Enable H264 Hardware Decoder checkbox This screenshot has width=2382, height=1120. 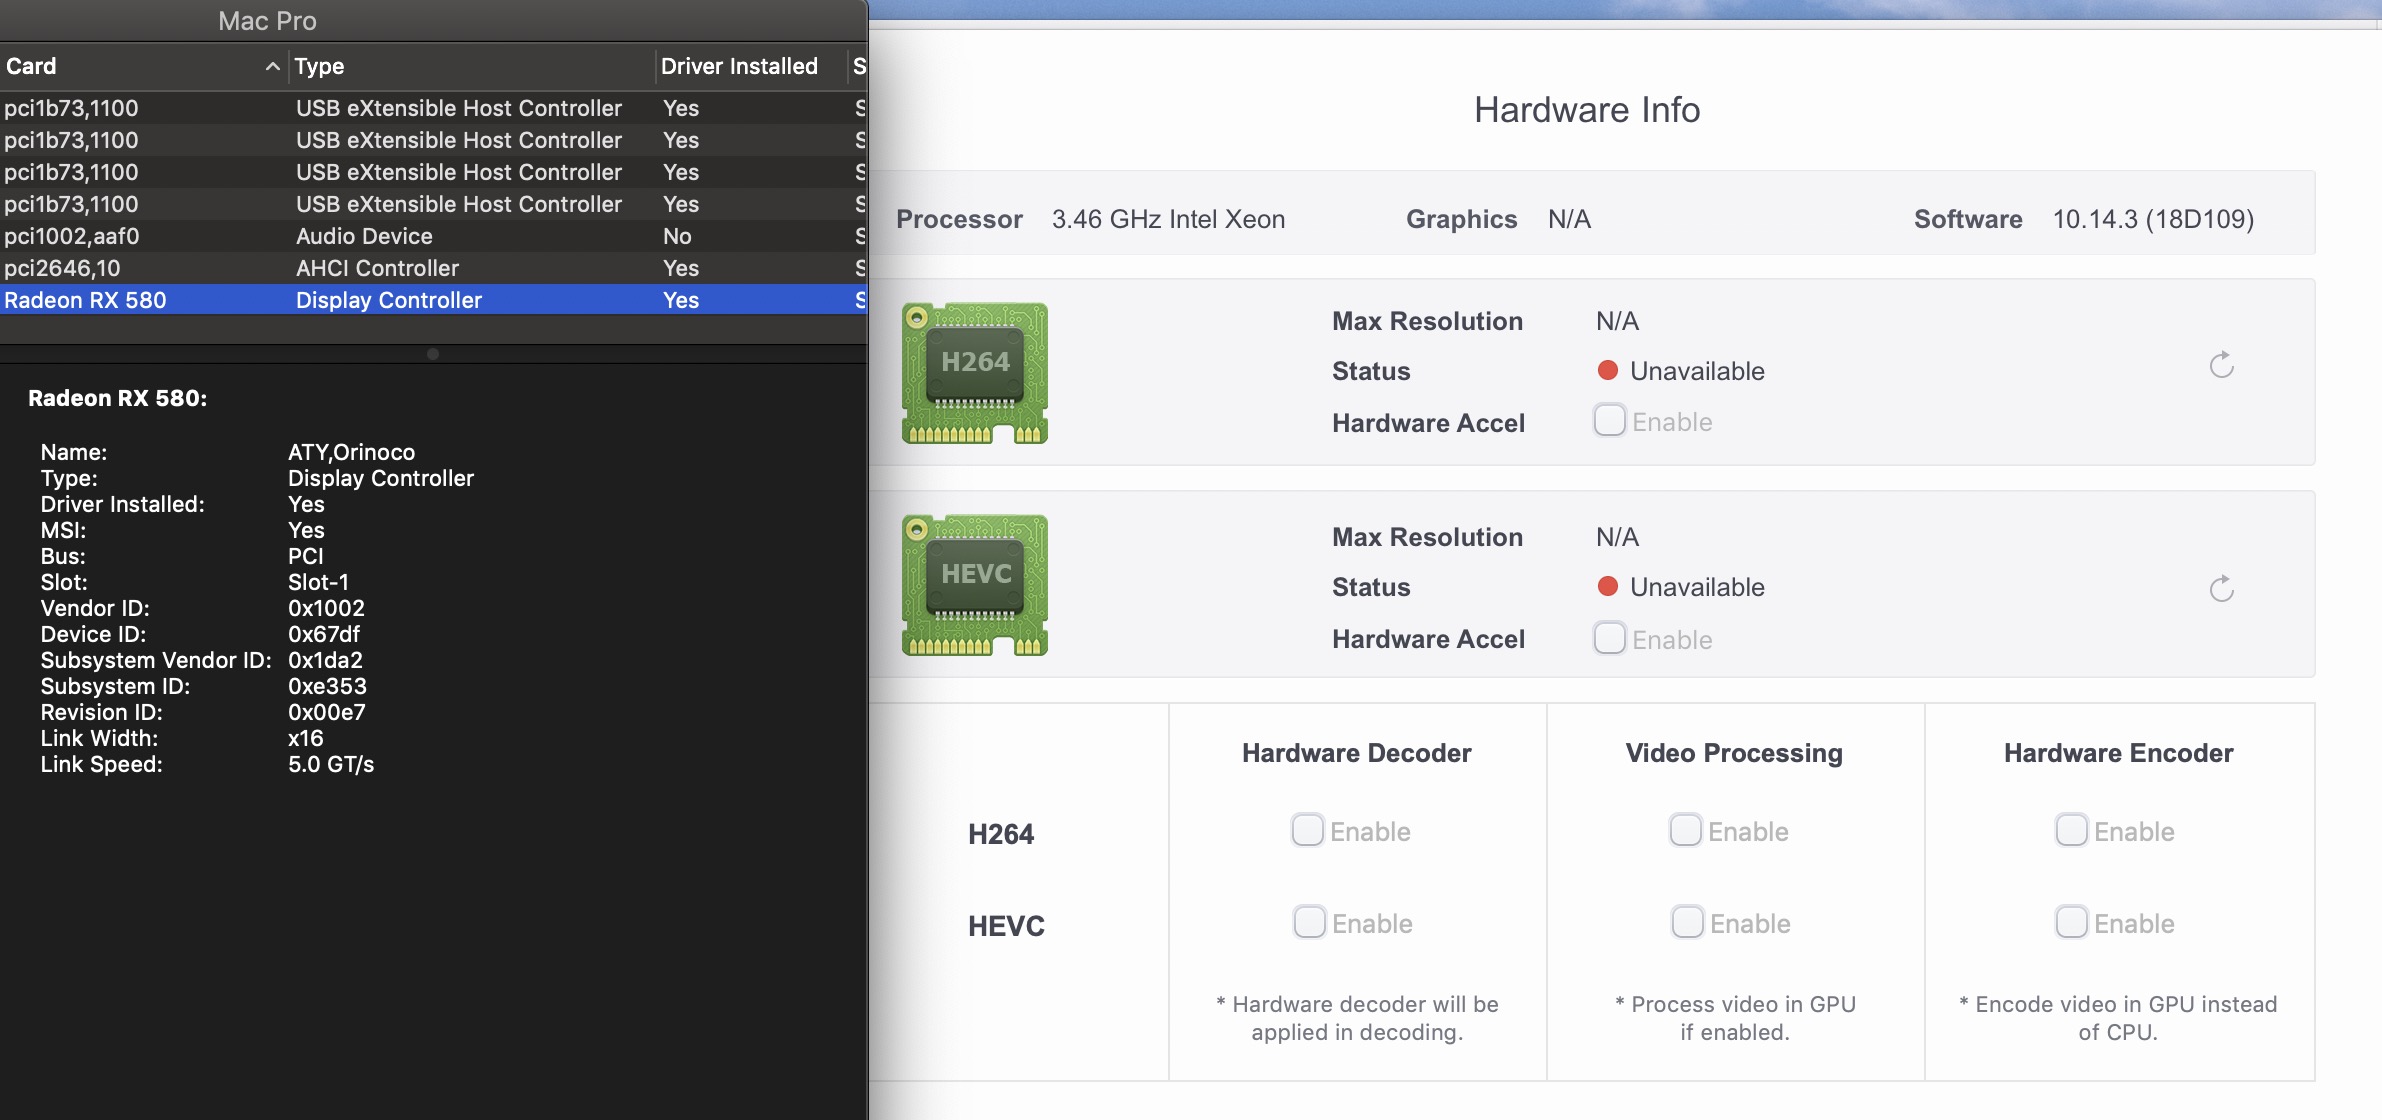[x=1307, y=830]
